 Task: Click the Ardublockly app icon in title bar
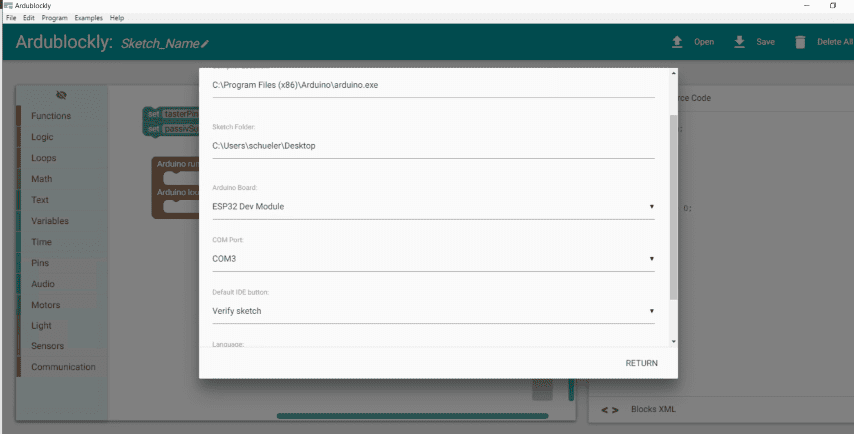tap(8, 6)
